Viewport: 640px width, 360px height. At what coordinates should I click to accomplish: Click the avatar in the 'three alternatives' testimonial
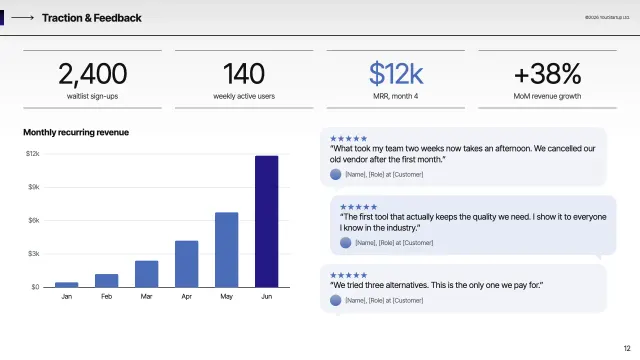(x=336, y=300)
